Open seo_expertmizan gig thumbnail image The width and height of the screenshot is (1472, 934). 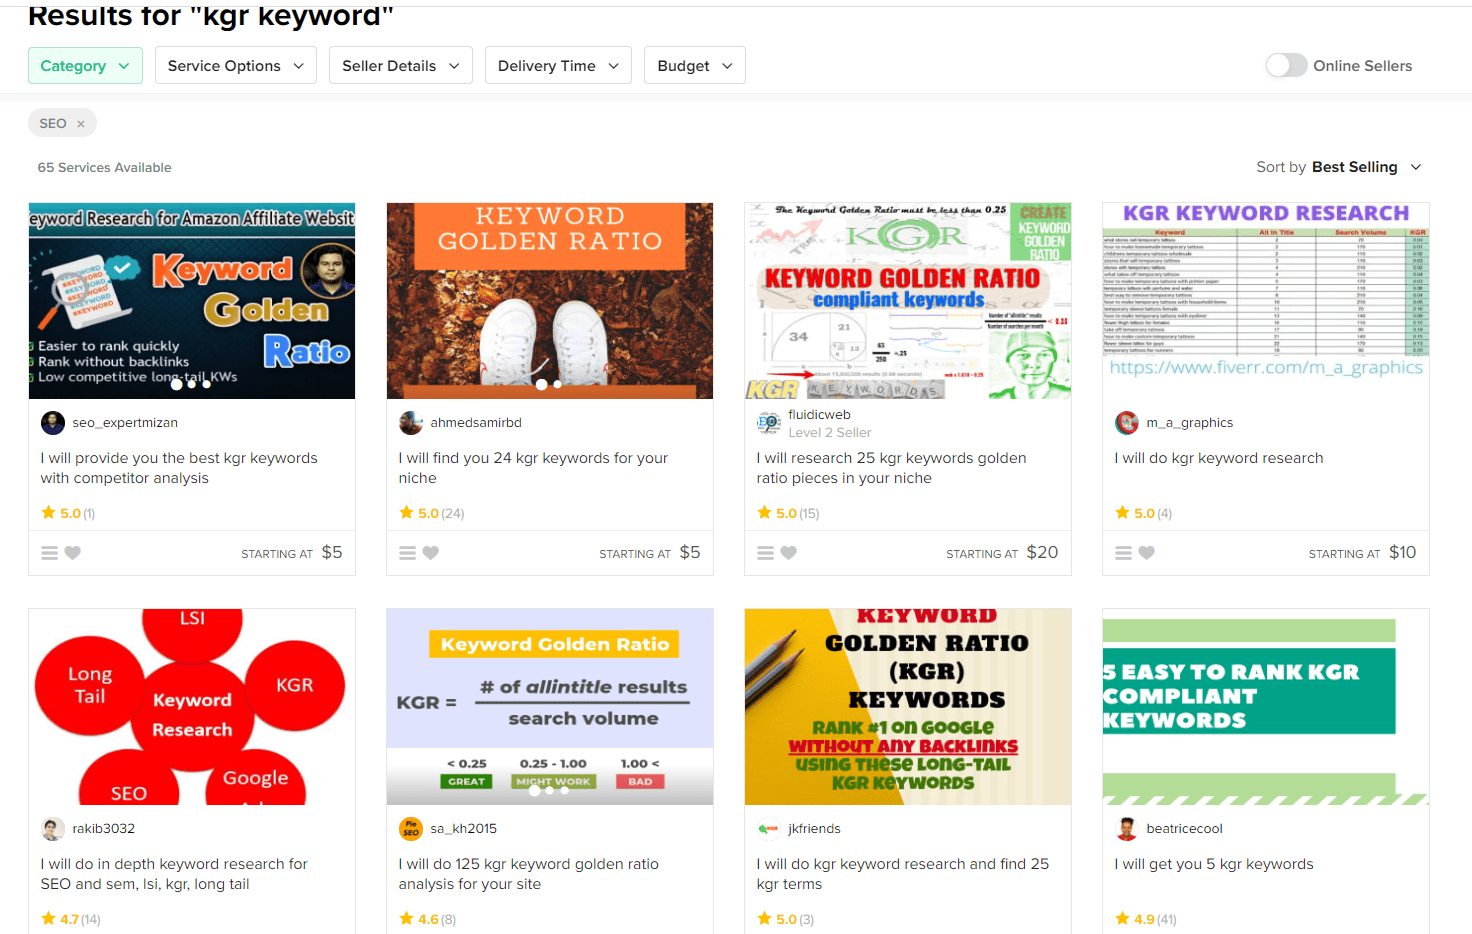click(x=192, y=301)
